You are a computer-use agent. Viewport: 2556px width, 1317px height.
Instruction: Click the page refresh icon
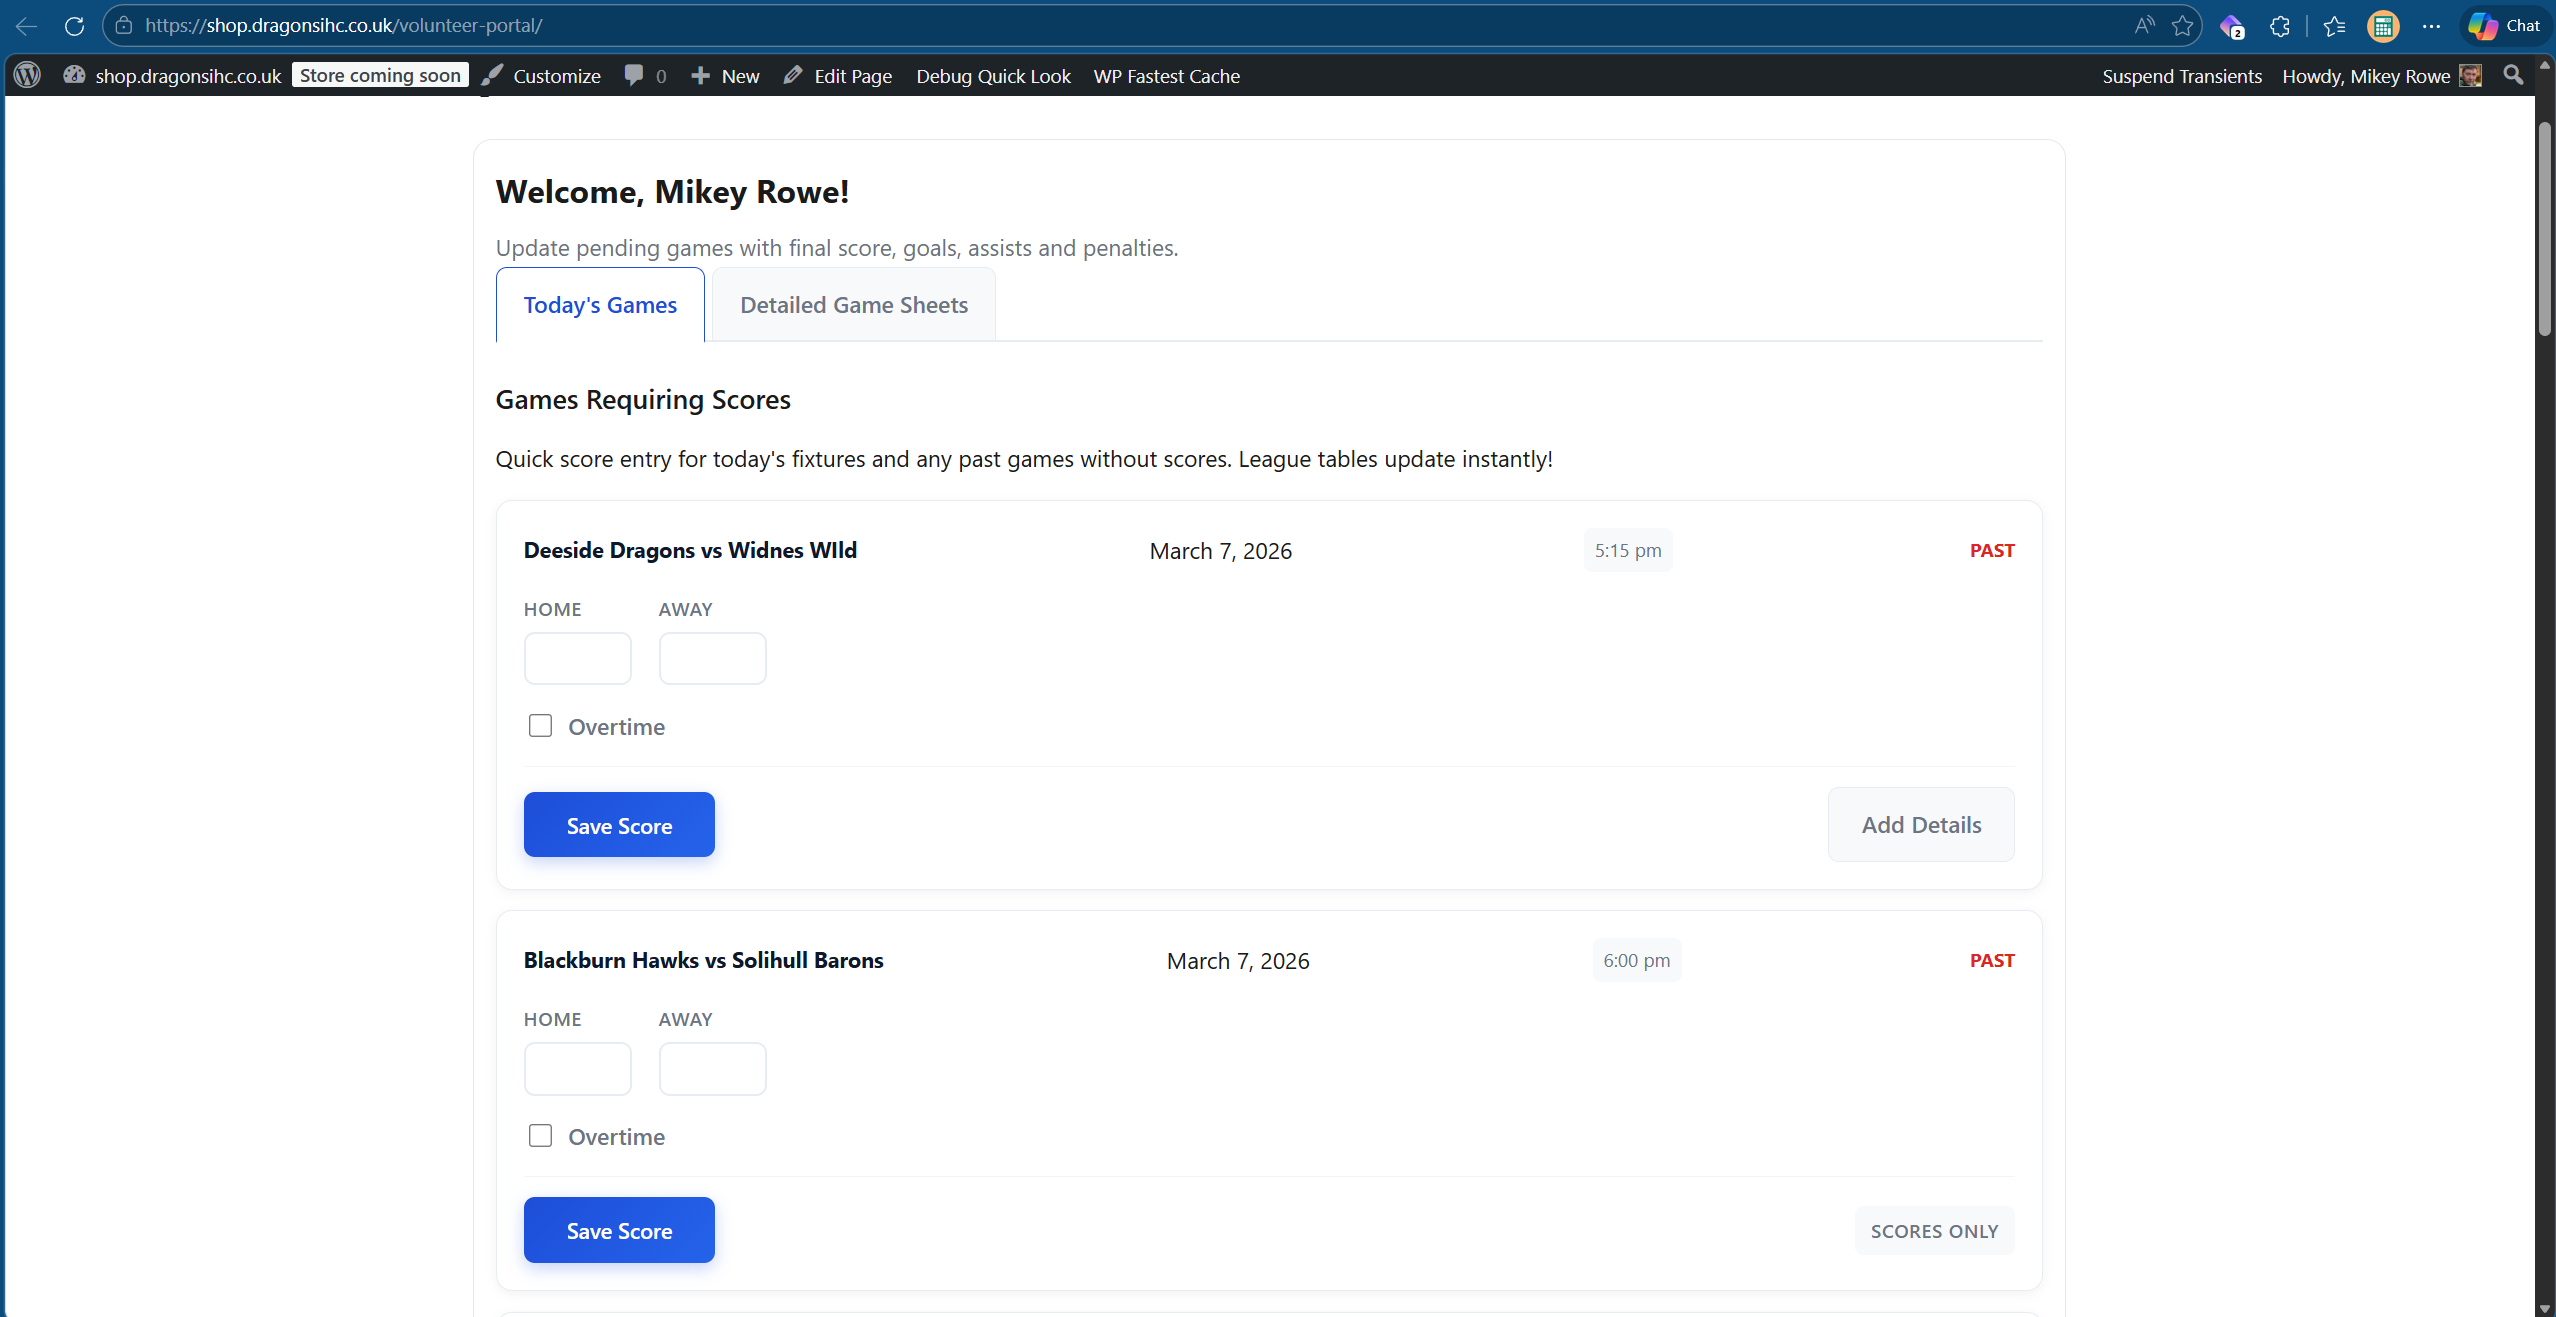point(74,25)
